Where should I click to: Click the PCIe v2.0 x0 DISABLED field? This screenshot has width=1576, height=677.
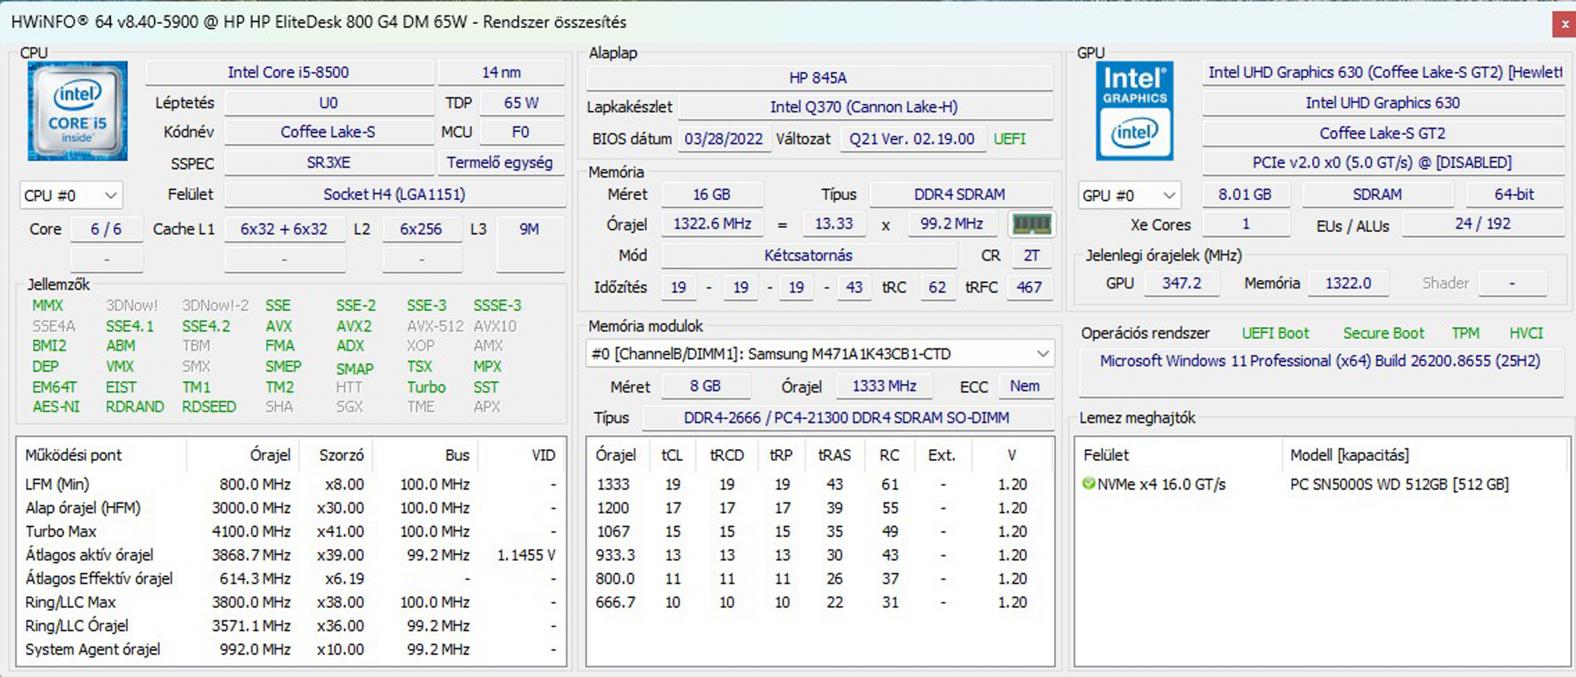click(x=1383, y=162)
